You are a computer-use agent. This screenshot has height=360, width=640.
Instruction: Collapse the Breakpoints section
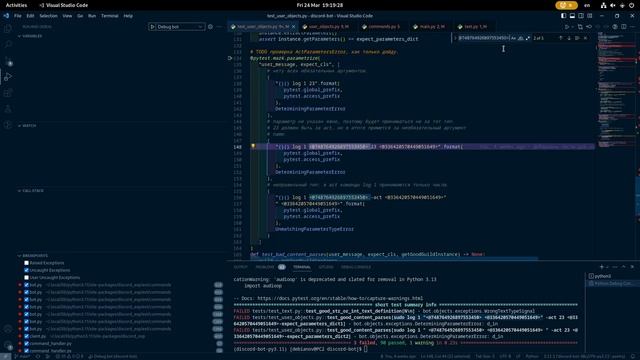(x=33, y=256)
